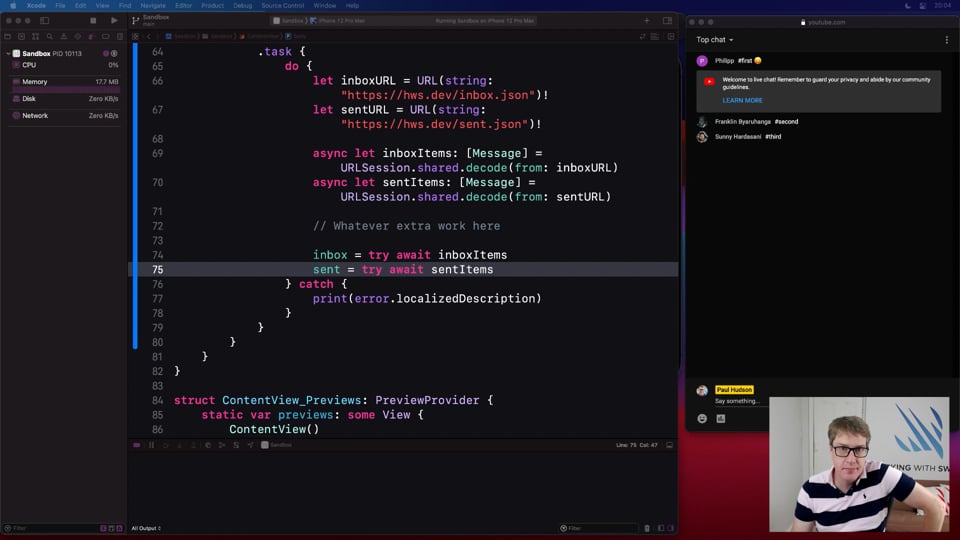Click Step Out in the debug bar
This screenshot has width=960, height=540.
pyautogui.click(x=193, y=445)
